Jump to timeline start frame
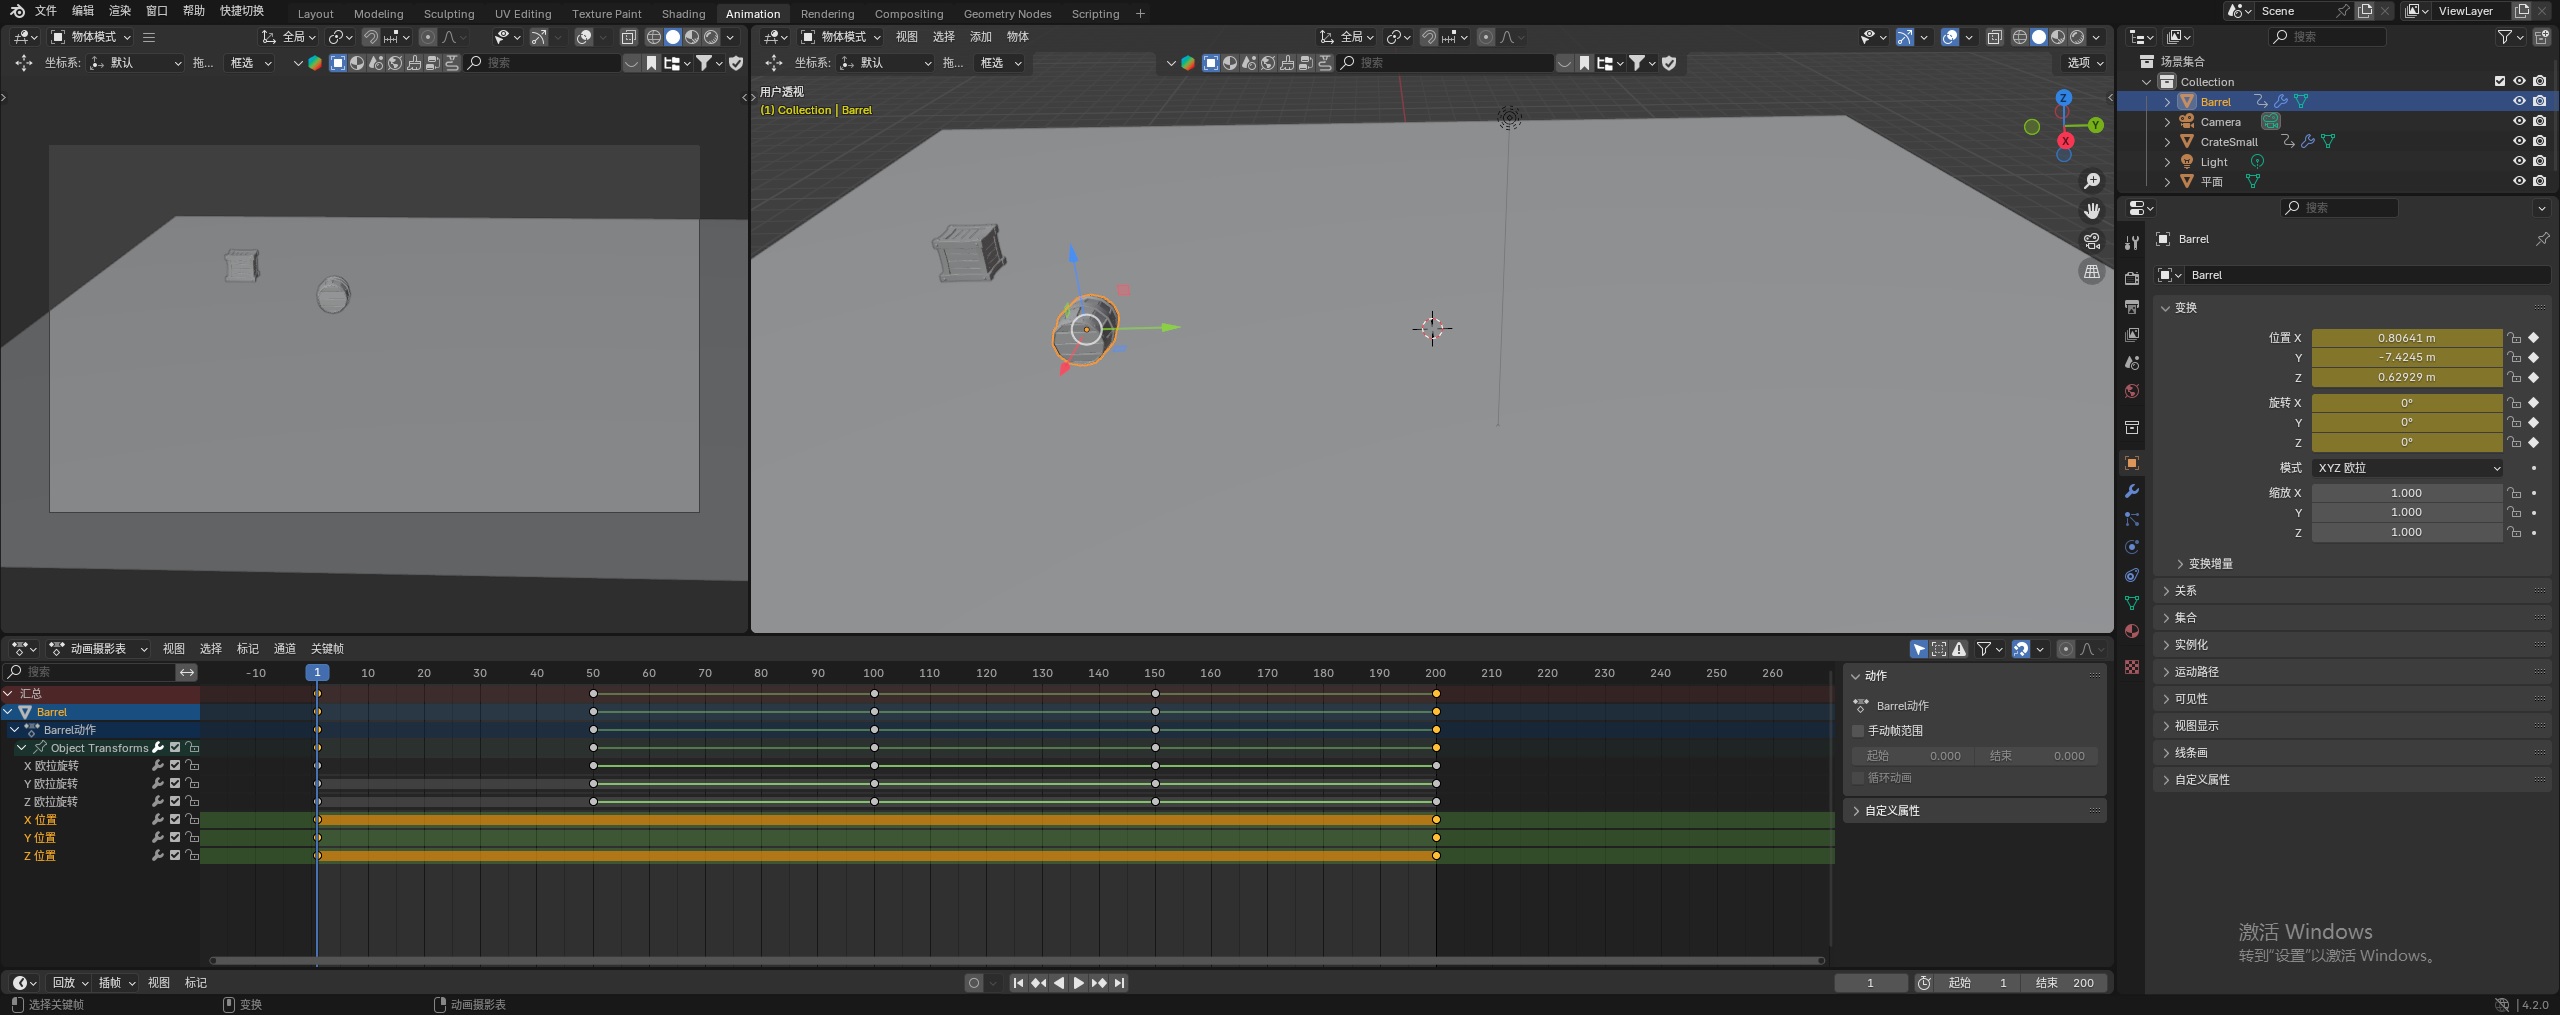 [x=1018, y=983]
